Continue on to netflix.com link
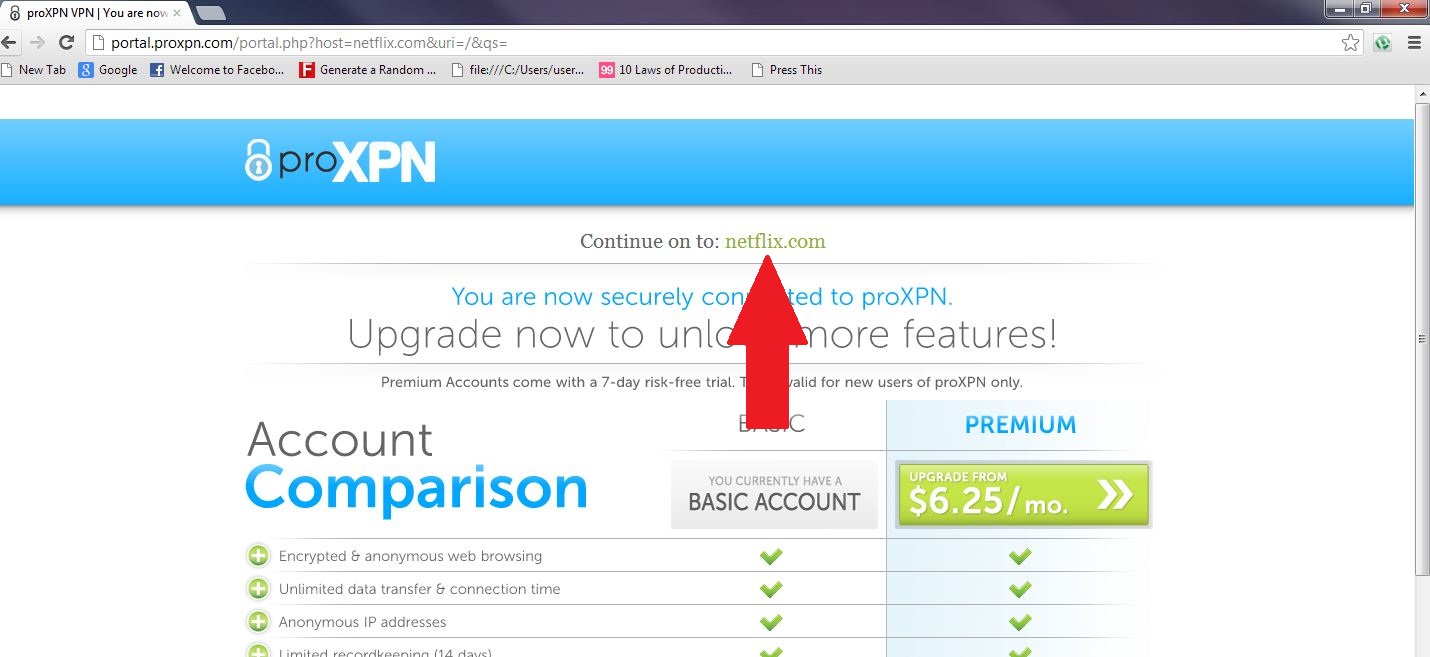 point(775,241)
